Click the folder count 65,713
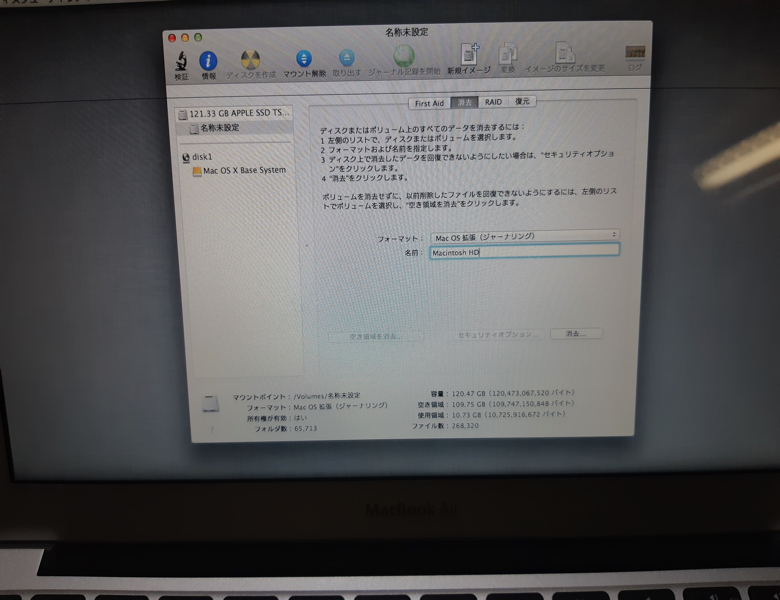780x600 pixels. (x=305, y=428)
